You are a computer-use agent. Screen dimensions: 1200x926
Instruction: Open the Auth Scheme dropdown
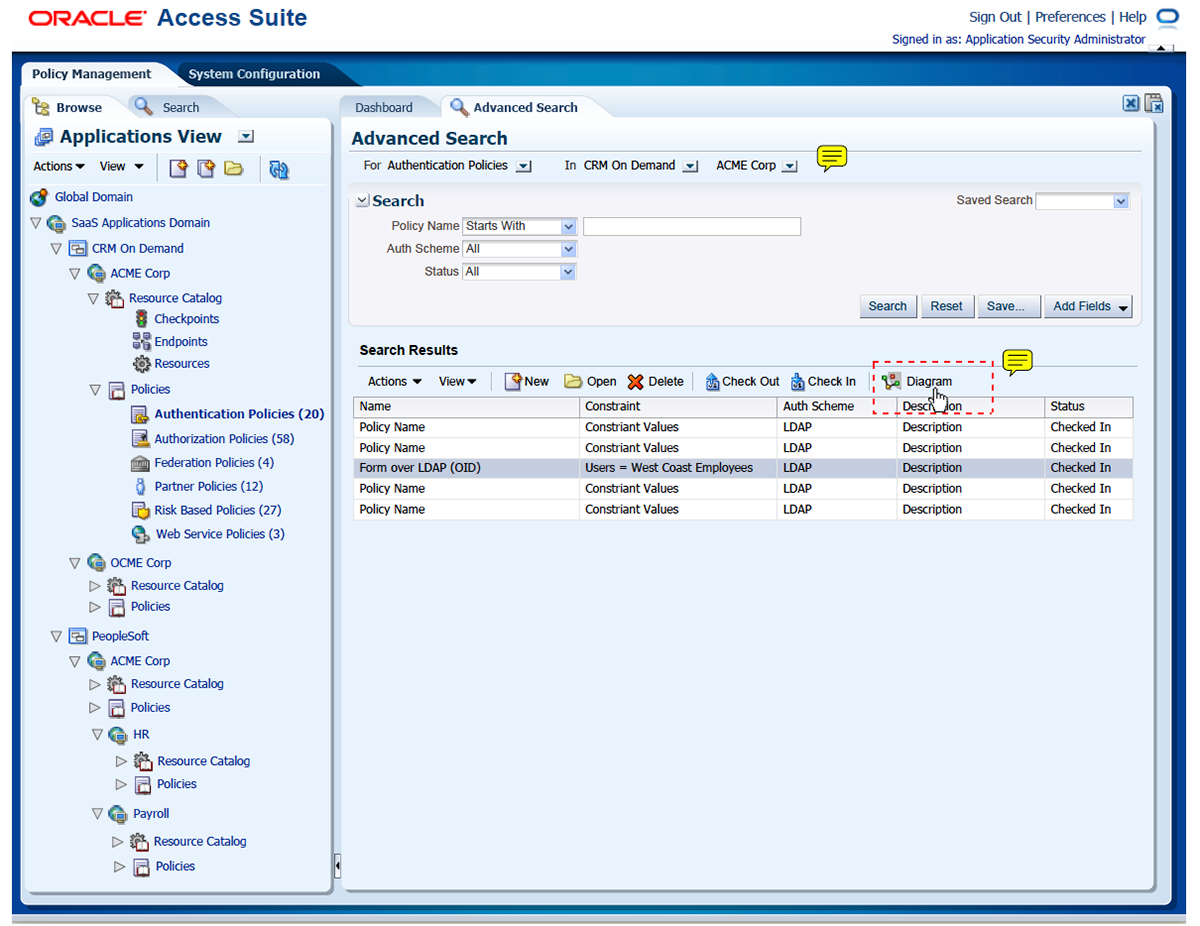[x=568, y=249]
